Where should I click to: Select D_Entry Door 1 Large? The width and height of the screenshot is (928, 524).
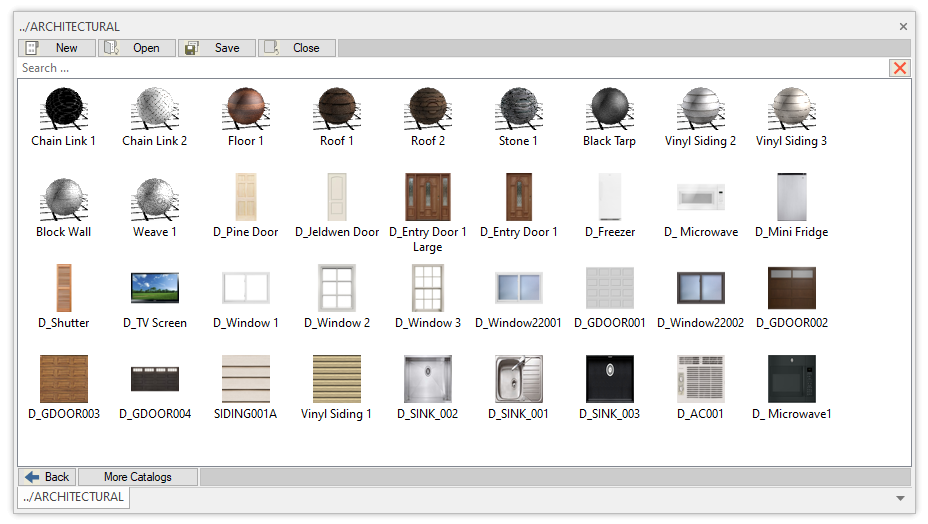(428, 198)
